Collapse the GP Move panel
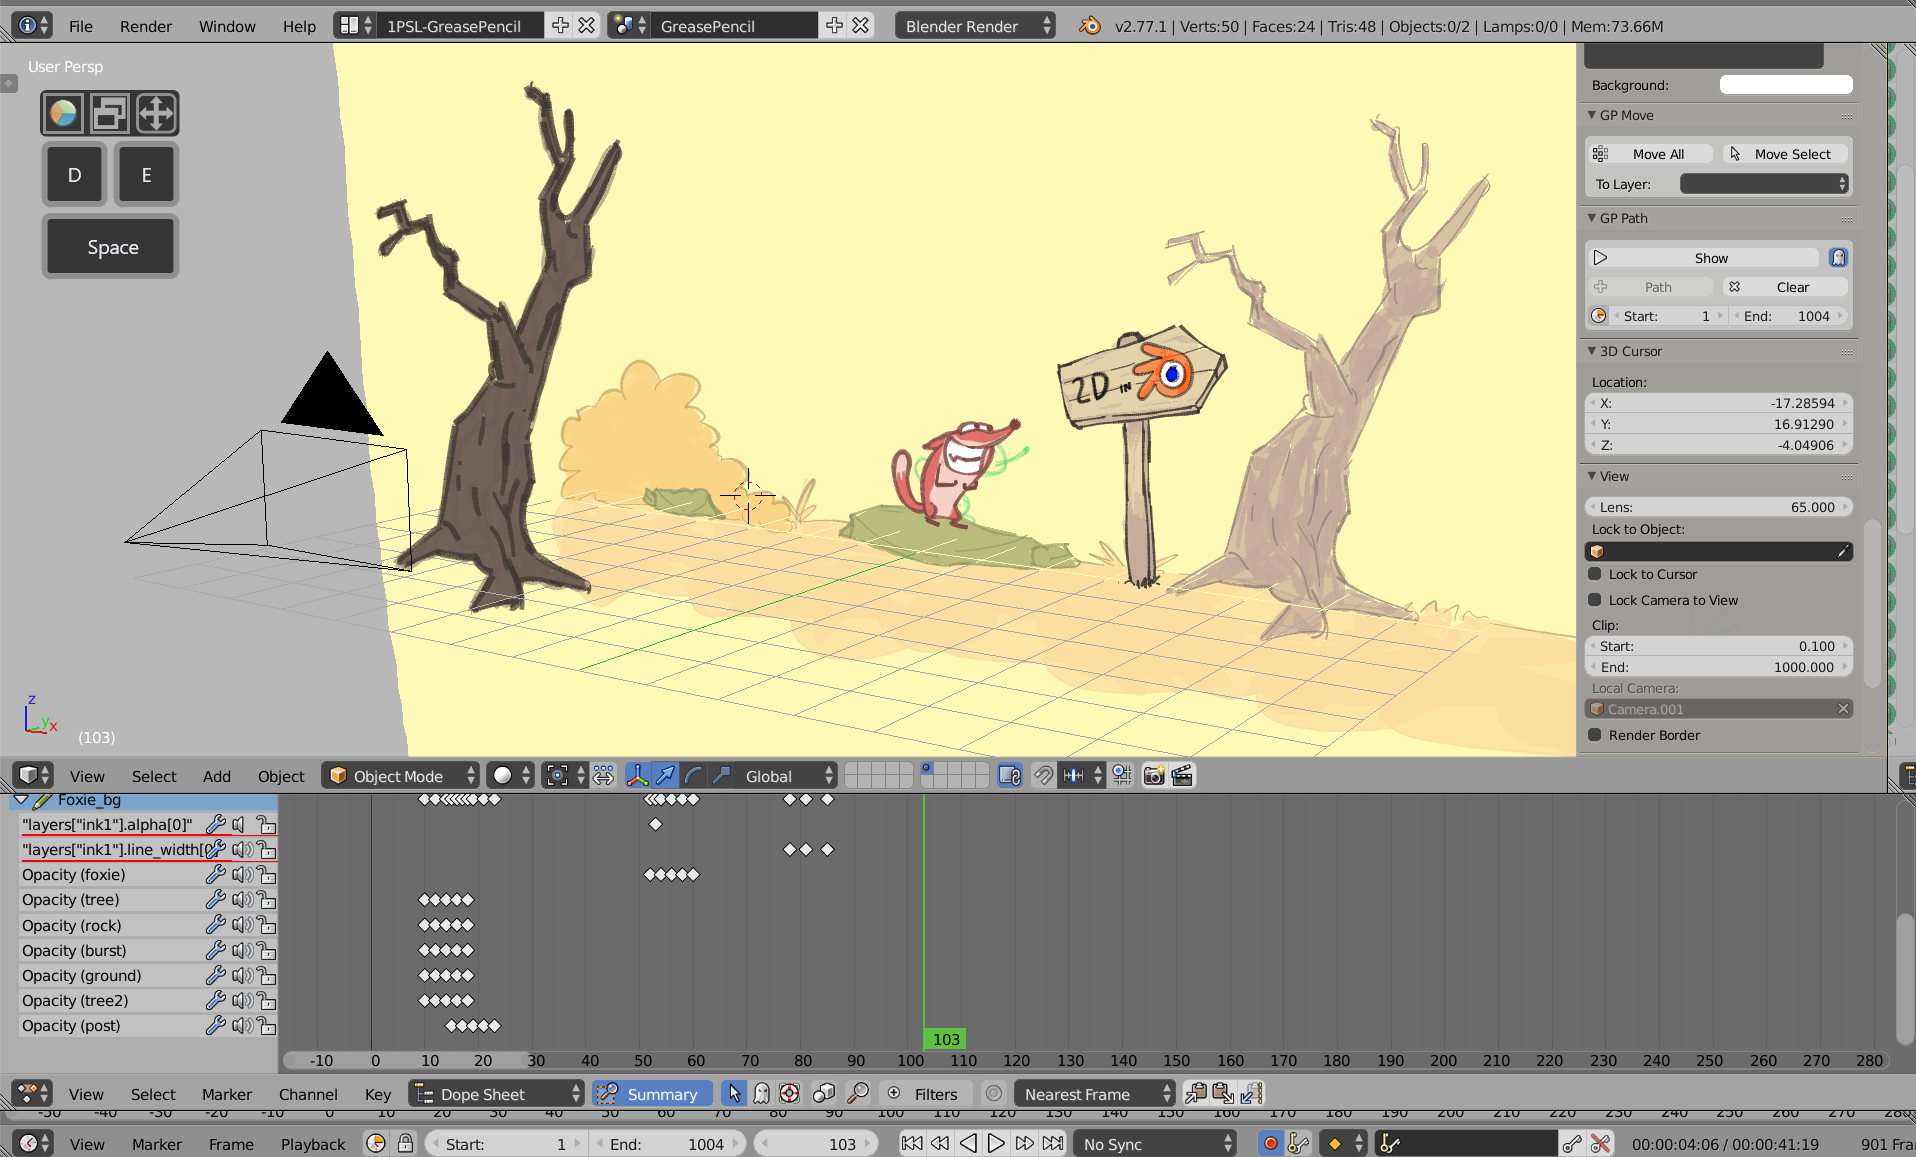Image resolution: width=1916 pixels, height=1157 pixels. [1592, 115]
